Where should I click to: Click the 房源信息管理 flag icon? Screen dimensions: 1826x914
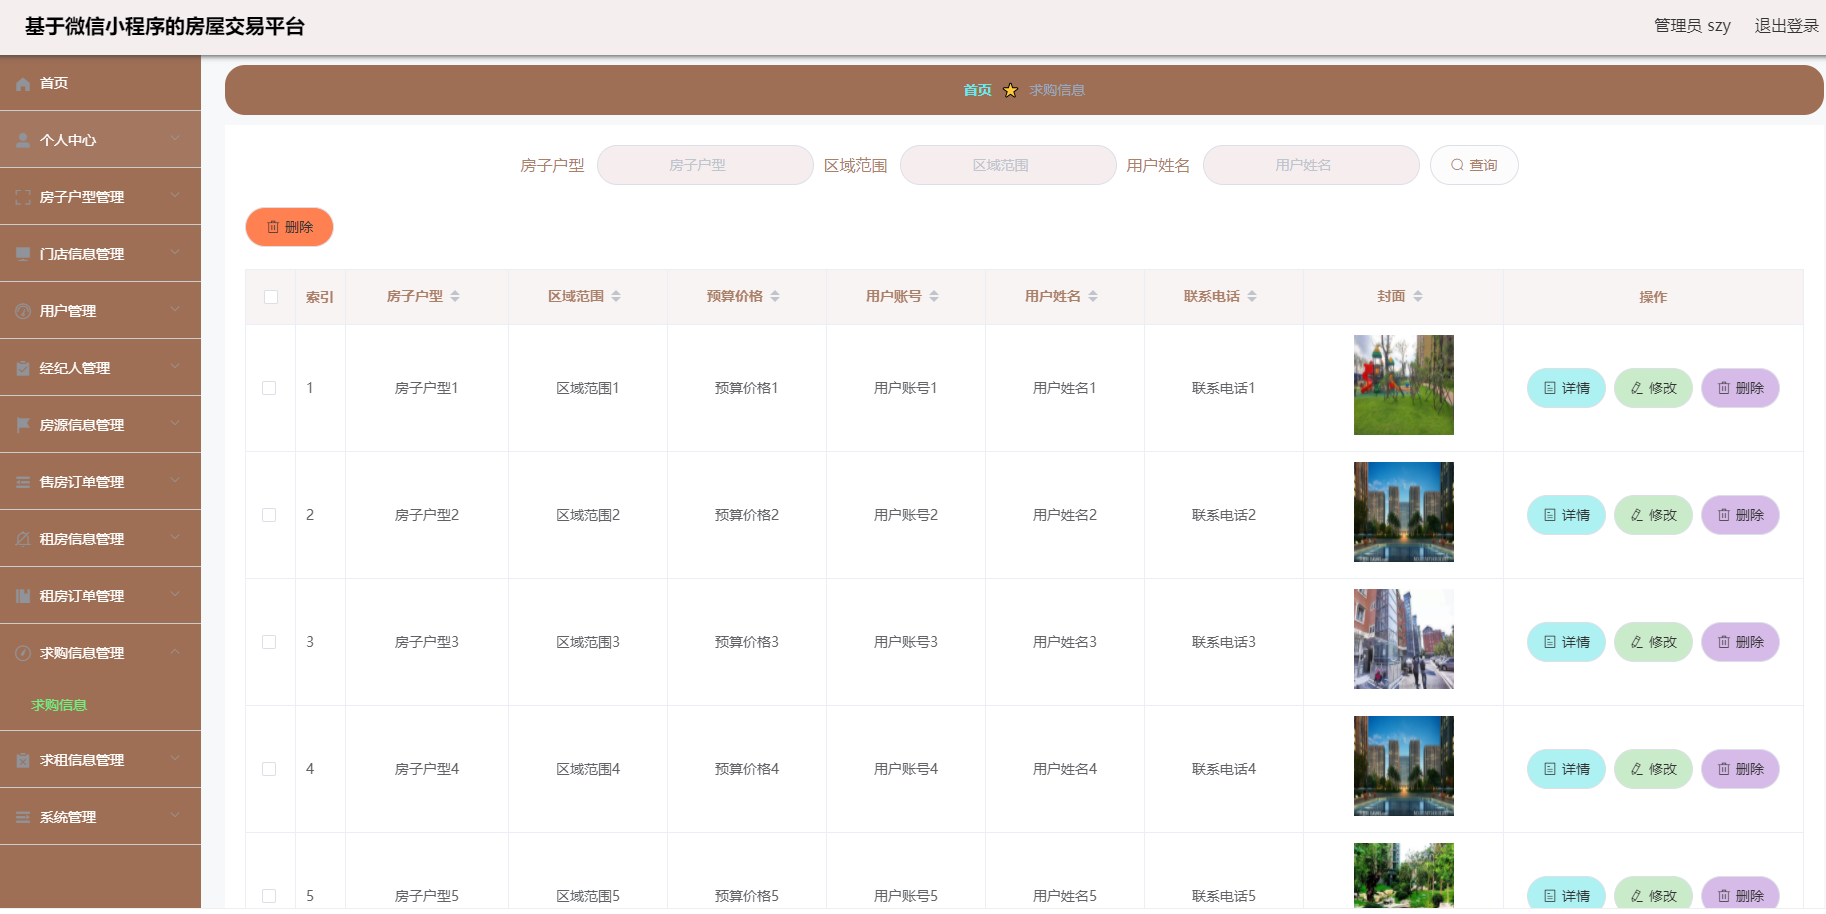point(23,425)
